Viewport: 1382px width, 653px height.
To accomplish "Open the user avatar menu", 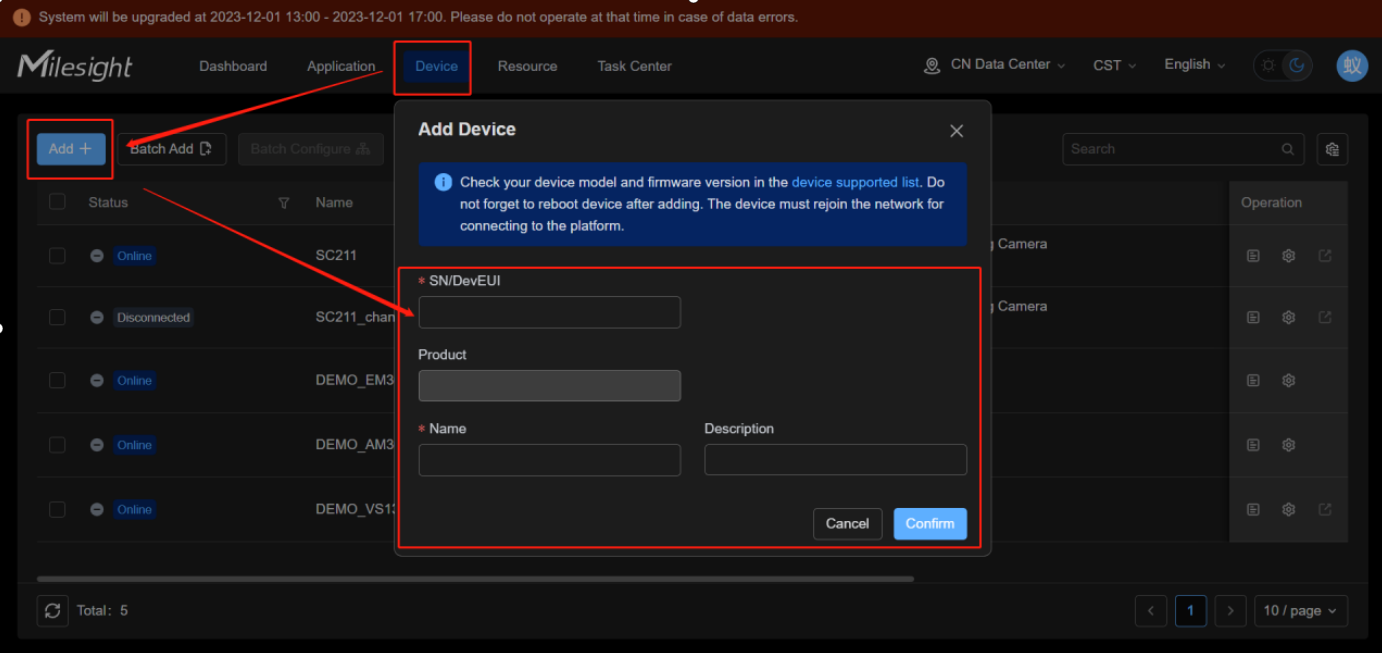I will pyautogui.click(x=1352, y=66).
